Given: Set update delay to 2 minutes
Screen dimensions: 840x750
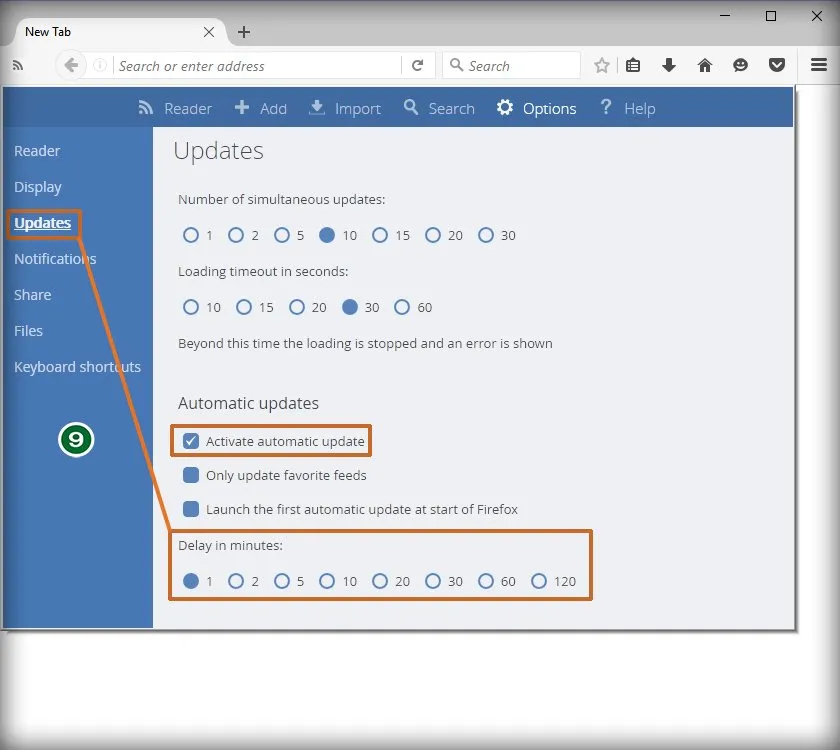Looking at the screenshot, I should pyautogui.click(x=236, y=581).
